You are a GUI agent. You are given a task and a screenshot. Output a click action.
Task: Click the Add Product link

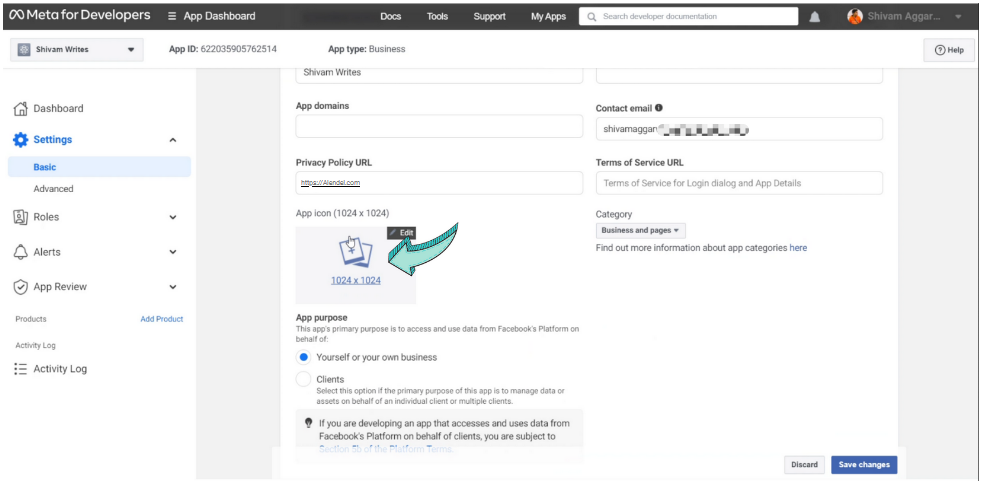click(x=162, y=319)
